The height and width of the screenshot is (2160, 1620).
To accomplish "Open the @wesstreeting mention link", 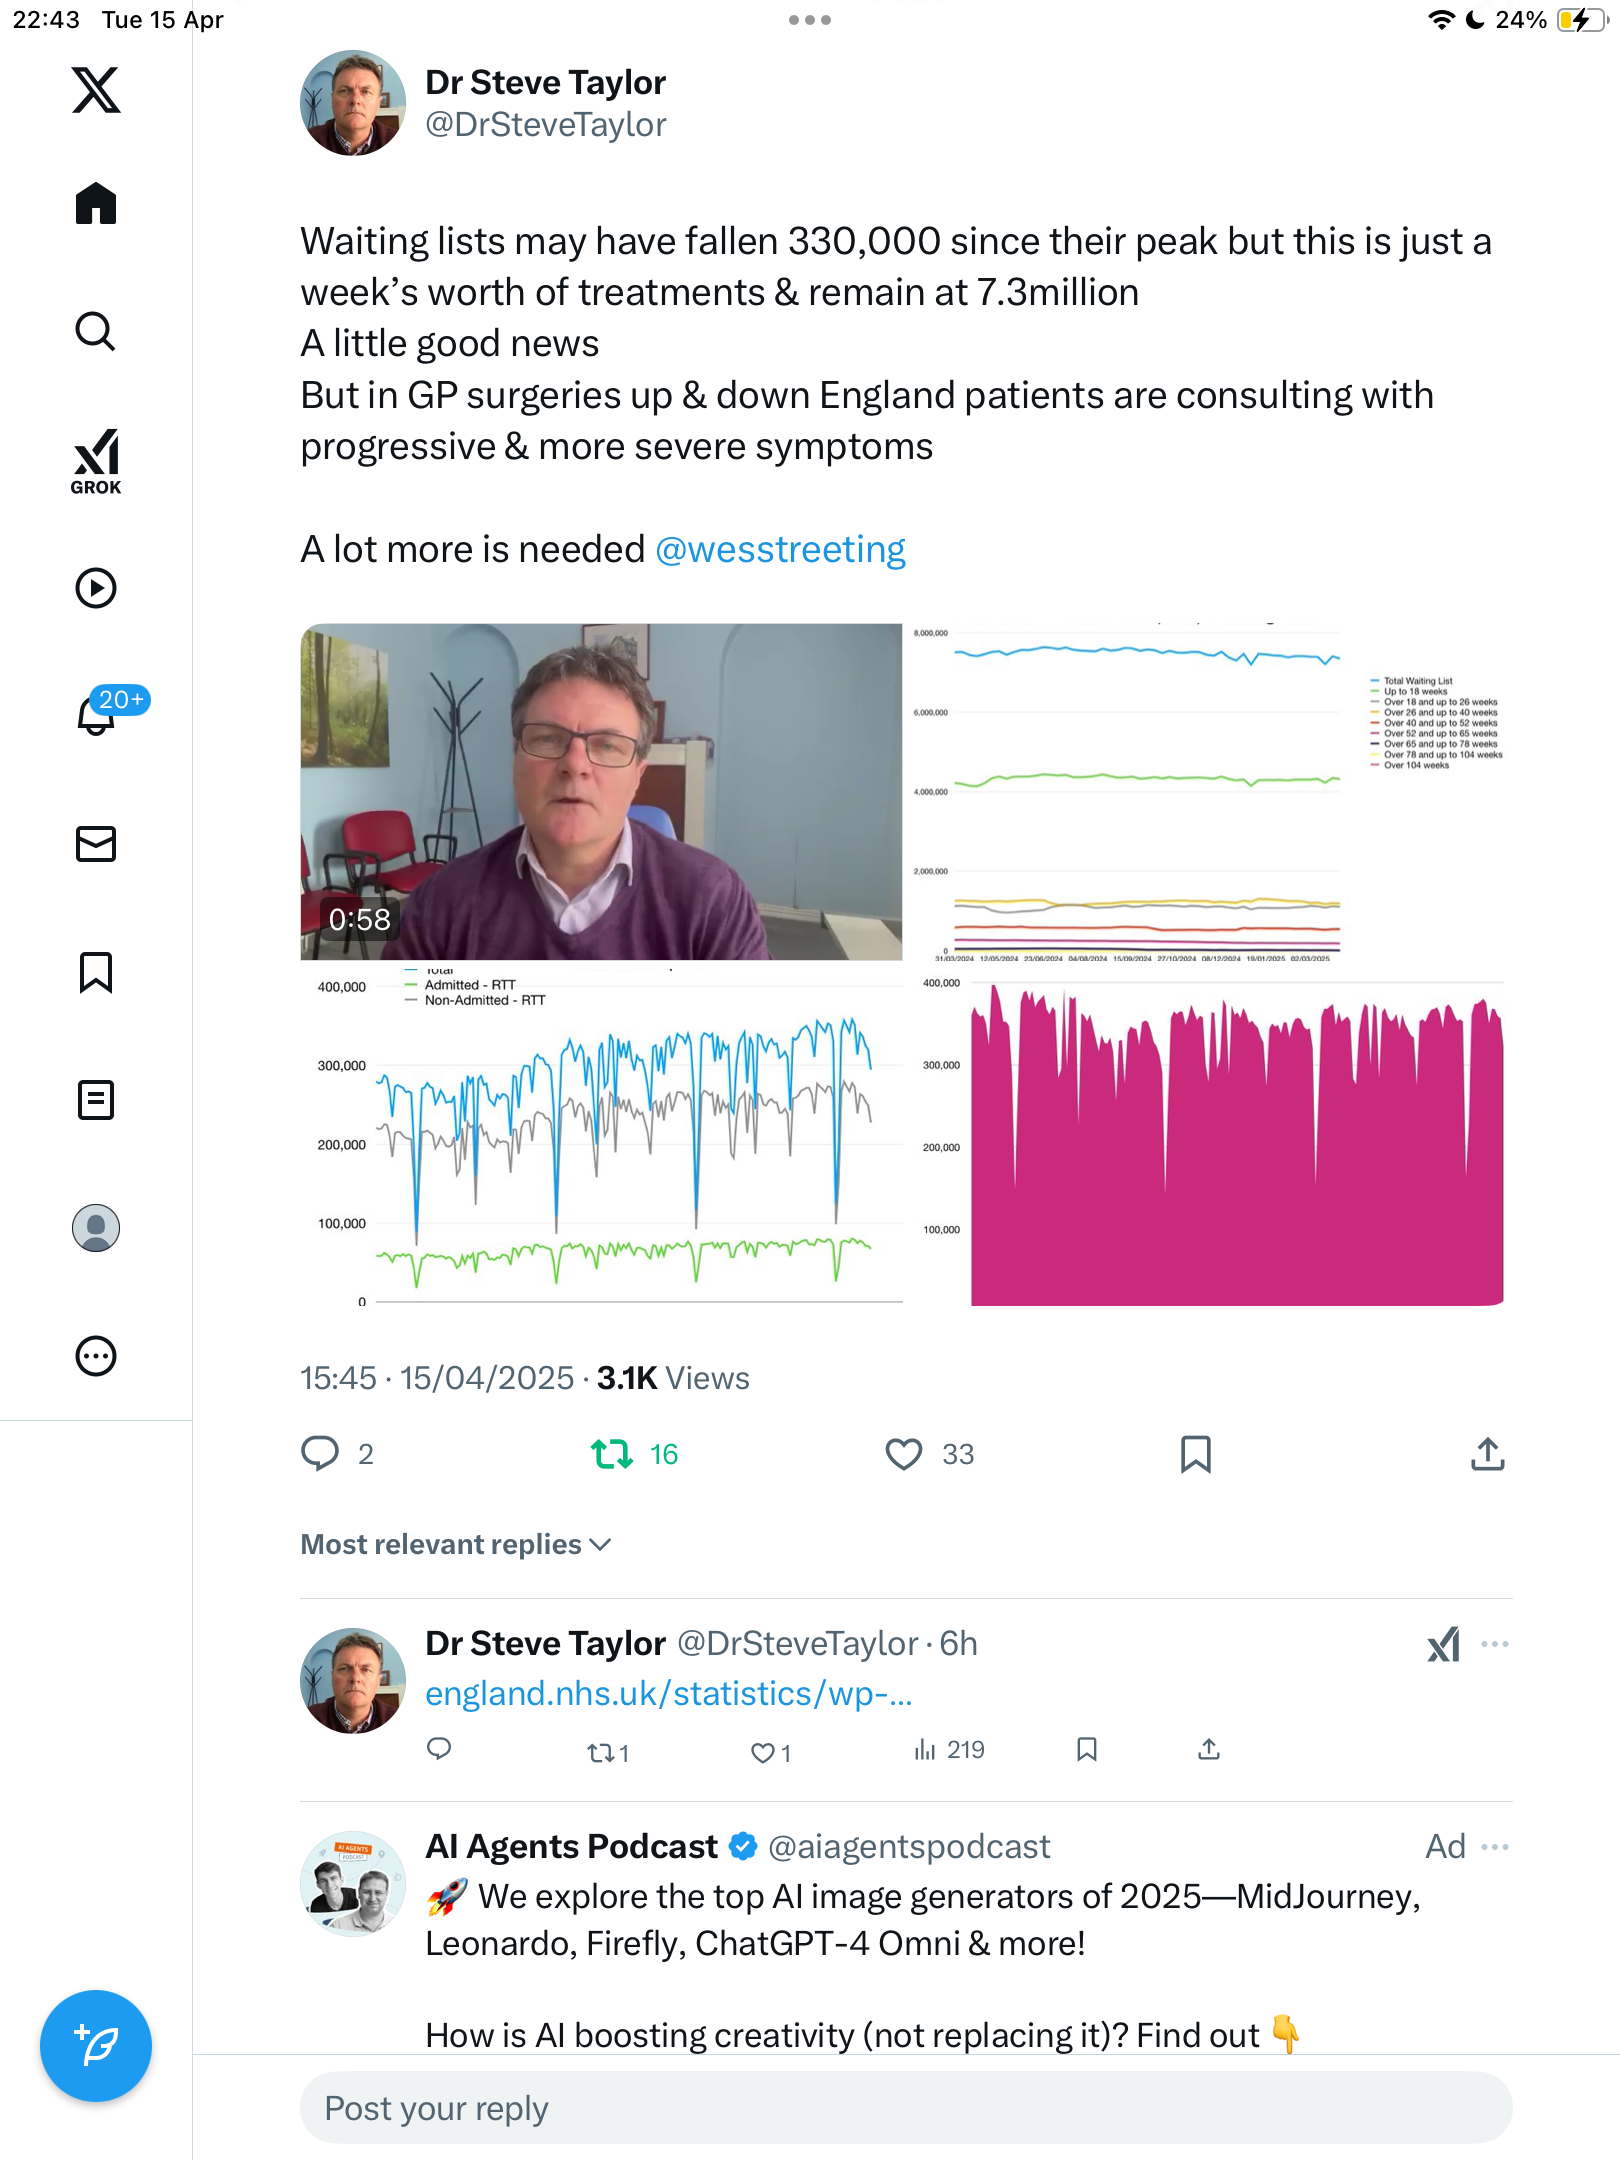I will 780,549.
